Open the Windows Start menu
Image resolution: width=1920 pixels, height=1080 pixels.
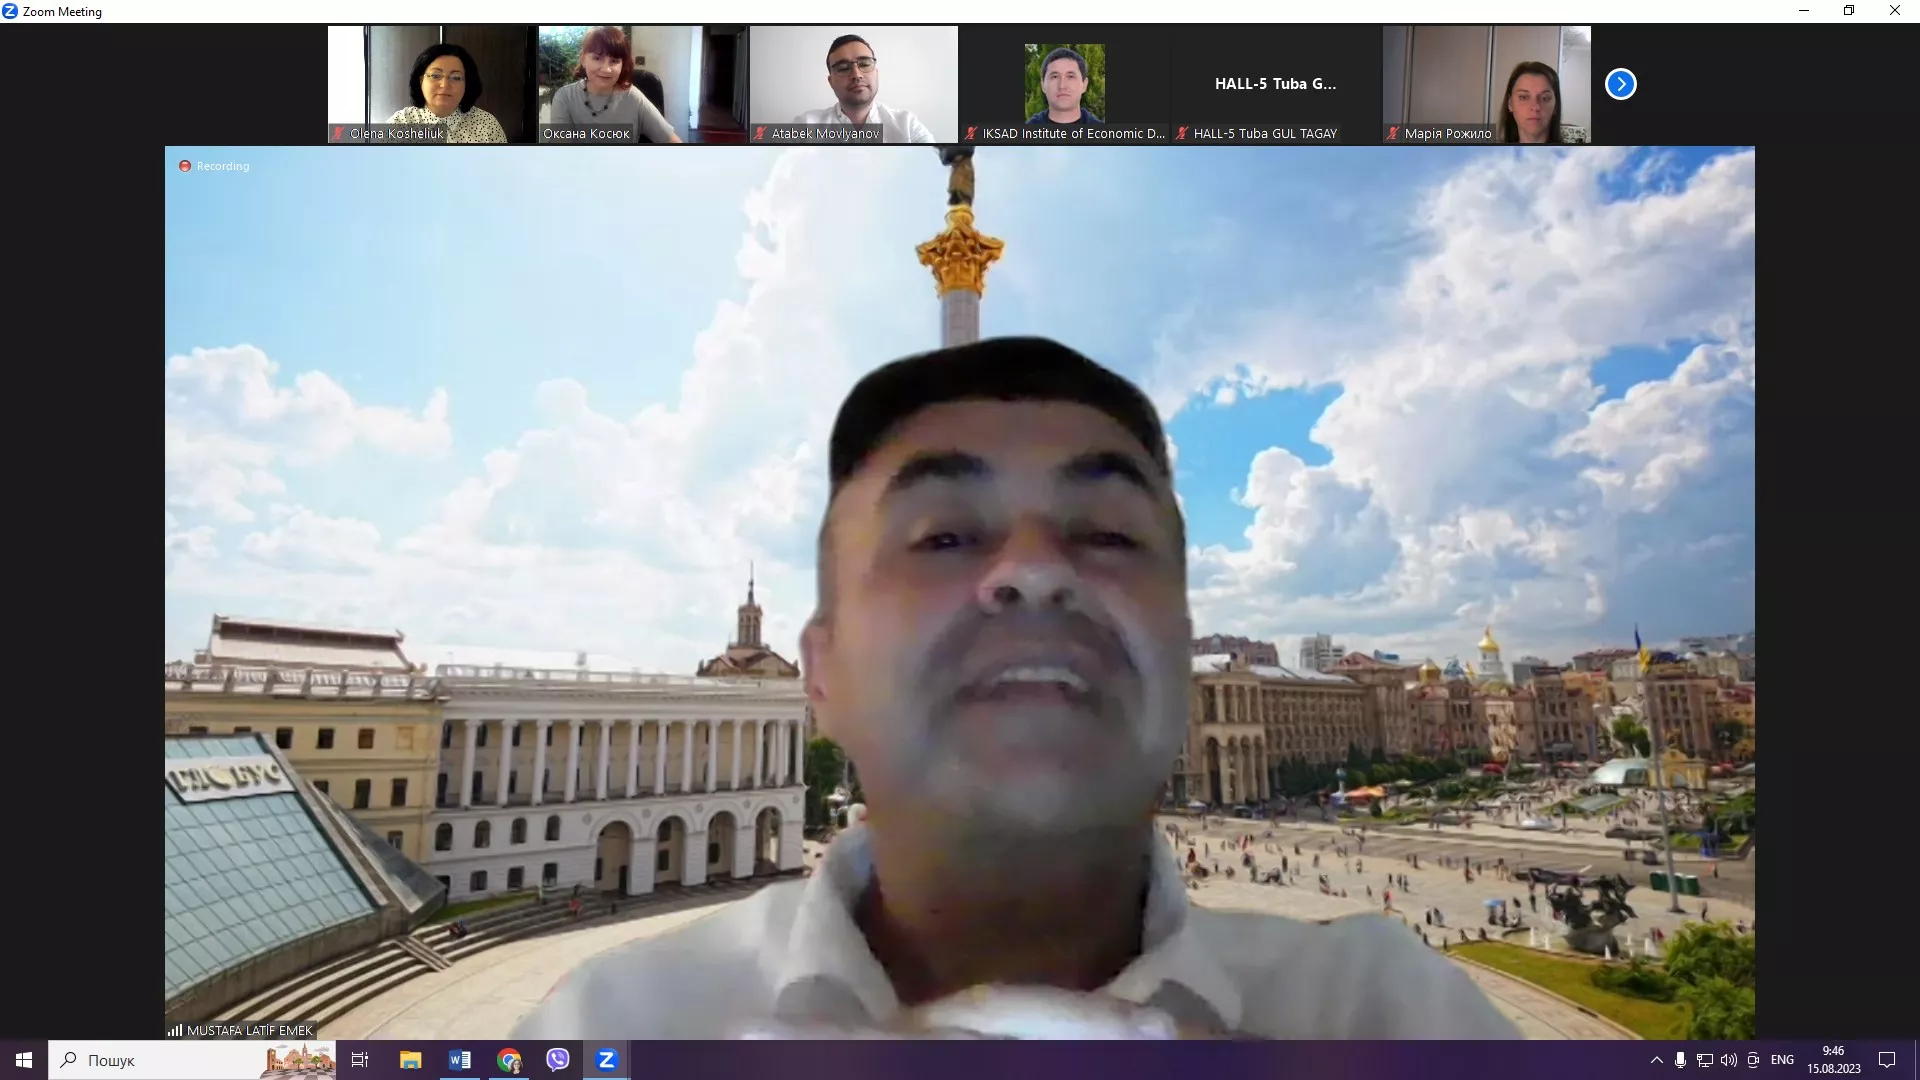pyautogui.click(x=23, y=1060)
